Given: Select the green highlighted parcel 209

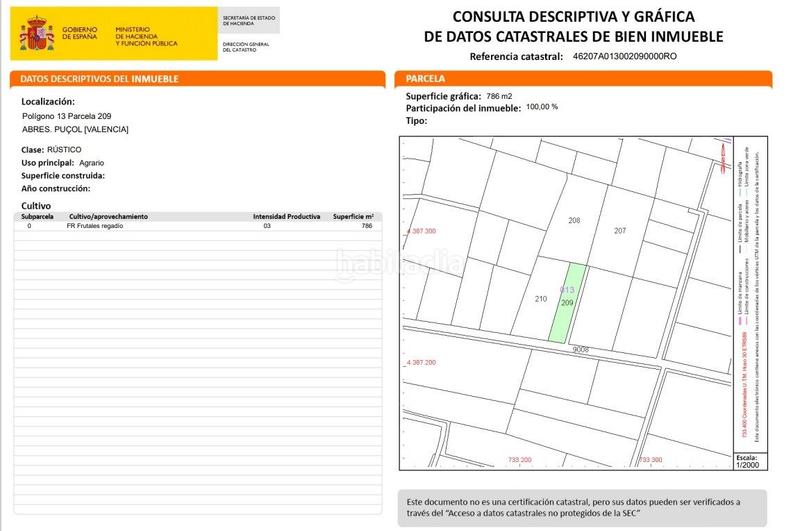Looking at the screenshot, I should tap(567, 305).
